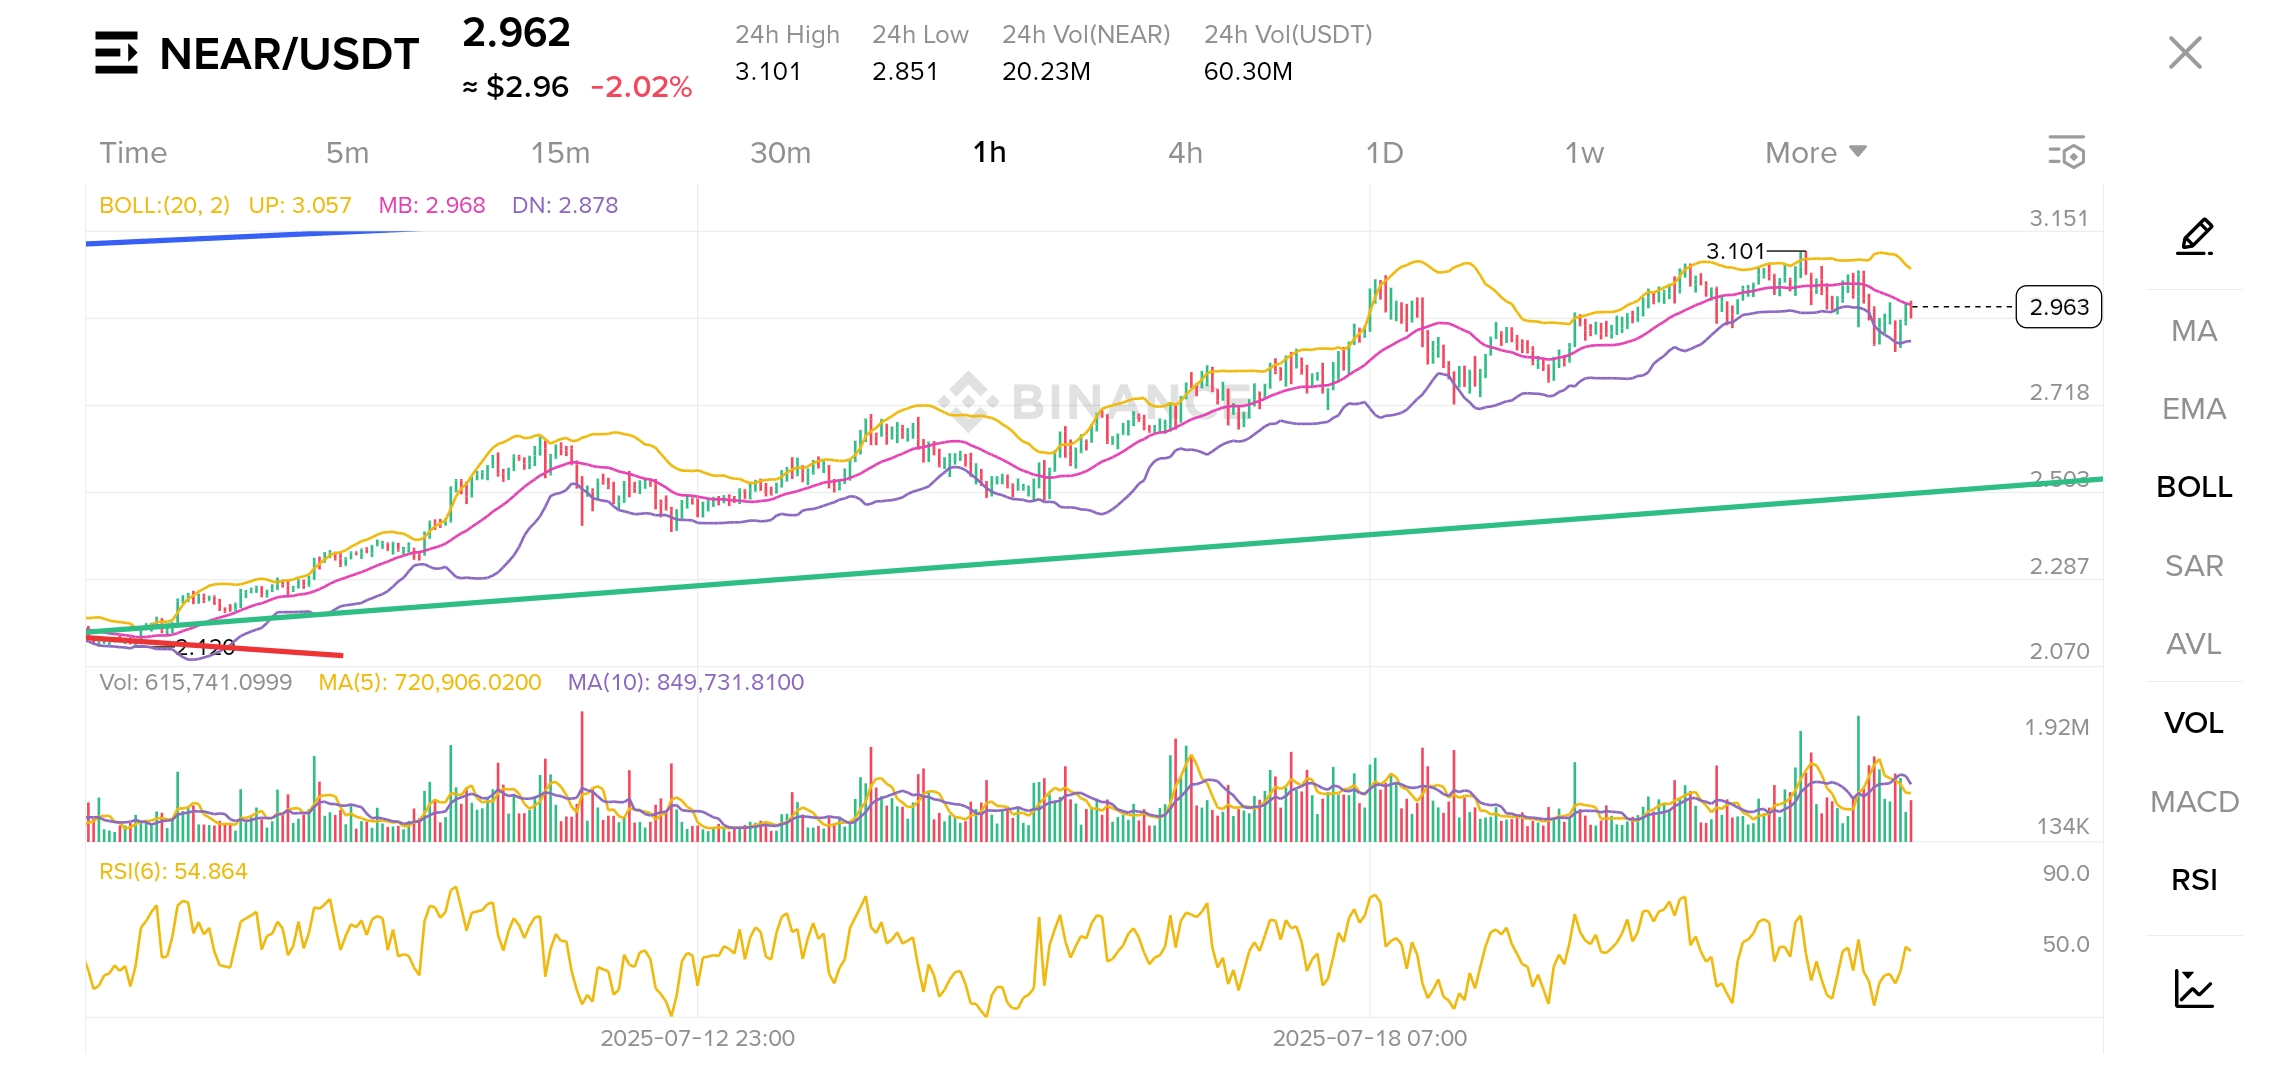Switch to the 1D timeframe tab
The image size is (2280, 1080).
coord(1384,153)
